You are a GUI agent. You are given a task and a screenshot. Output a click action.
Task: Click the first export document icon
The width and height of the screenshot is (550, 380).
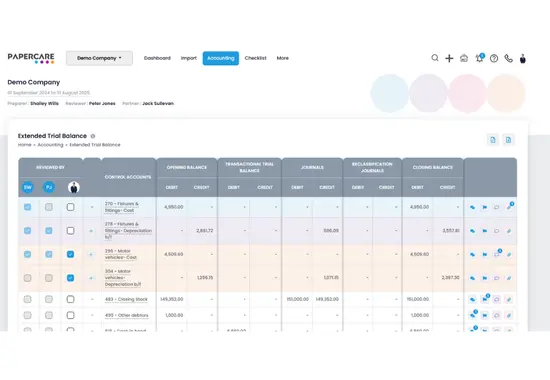coord(493,140)
